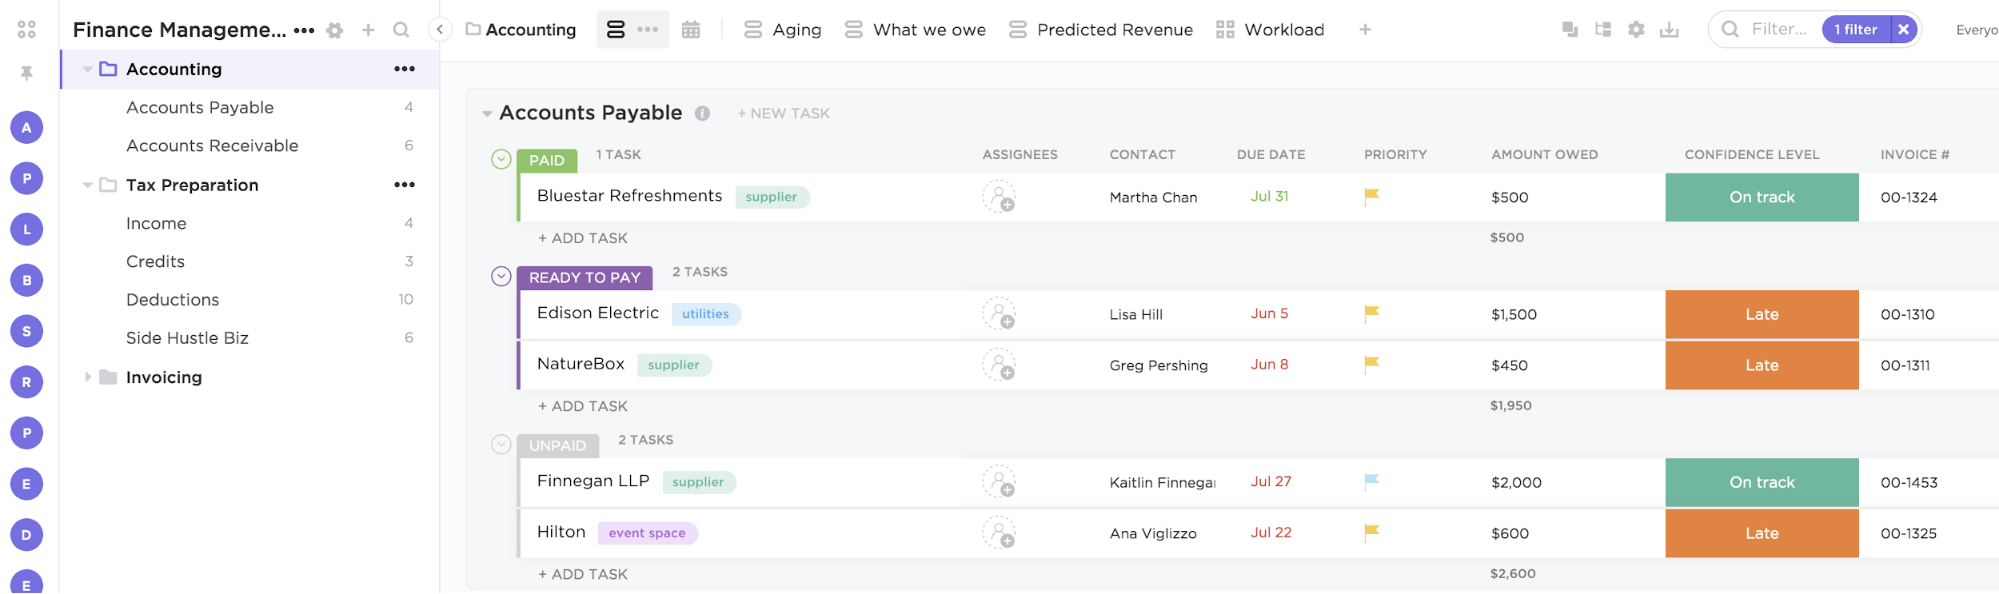1999x594 pixels.
Task: Remove the active 1 filter
Action: tap(1903, 30)
